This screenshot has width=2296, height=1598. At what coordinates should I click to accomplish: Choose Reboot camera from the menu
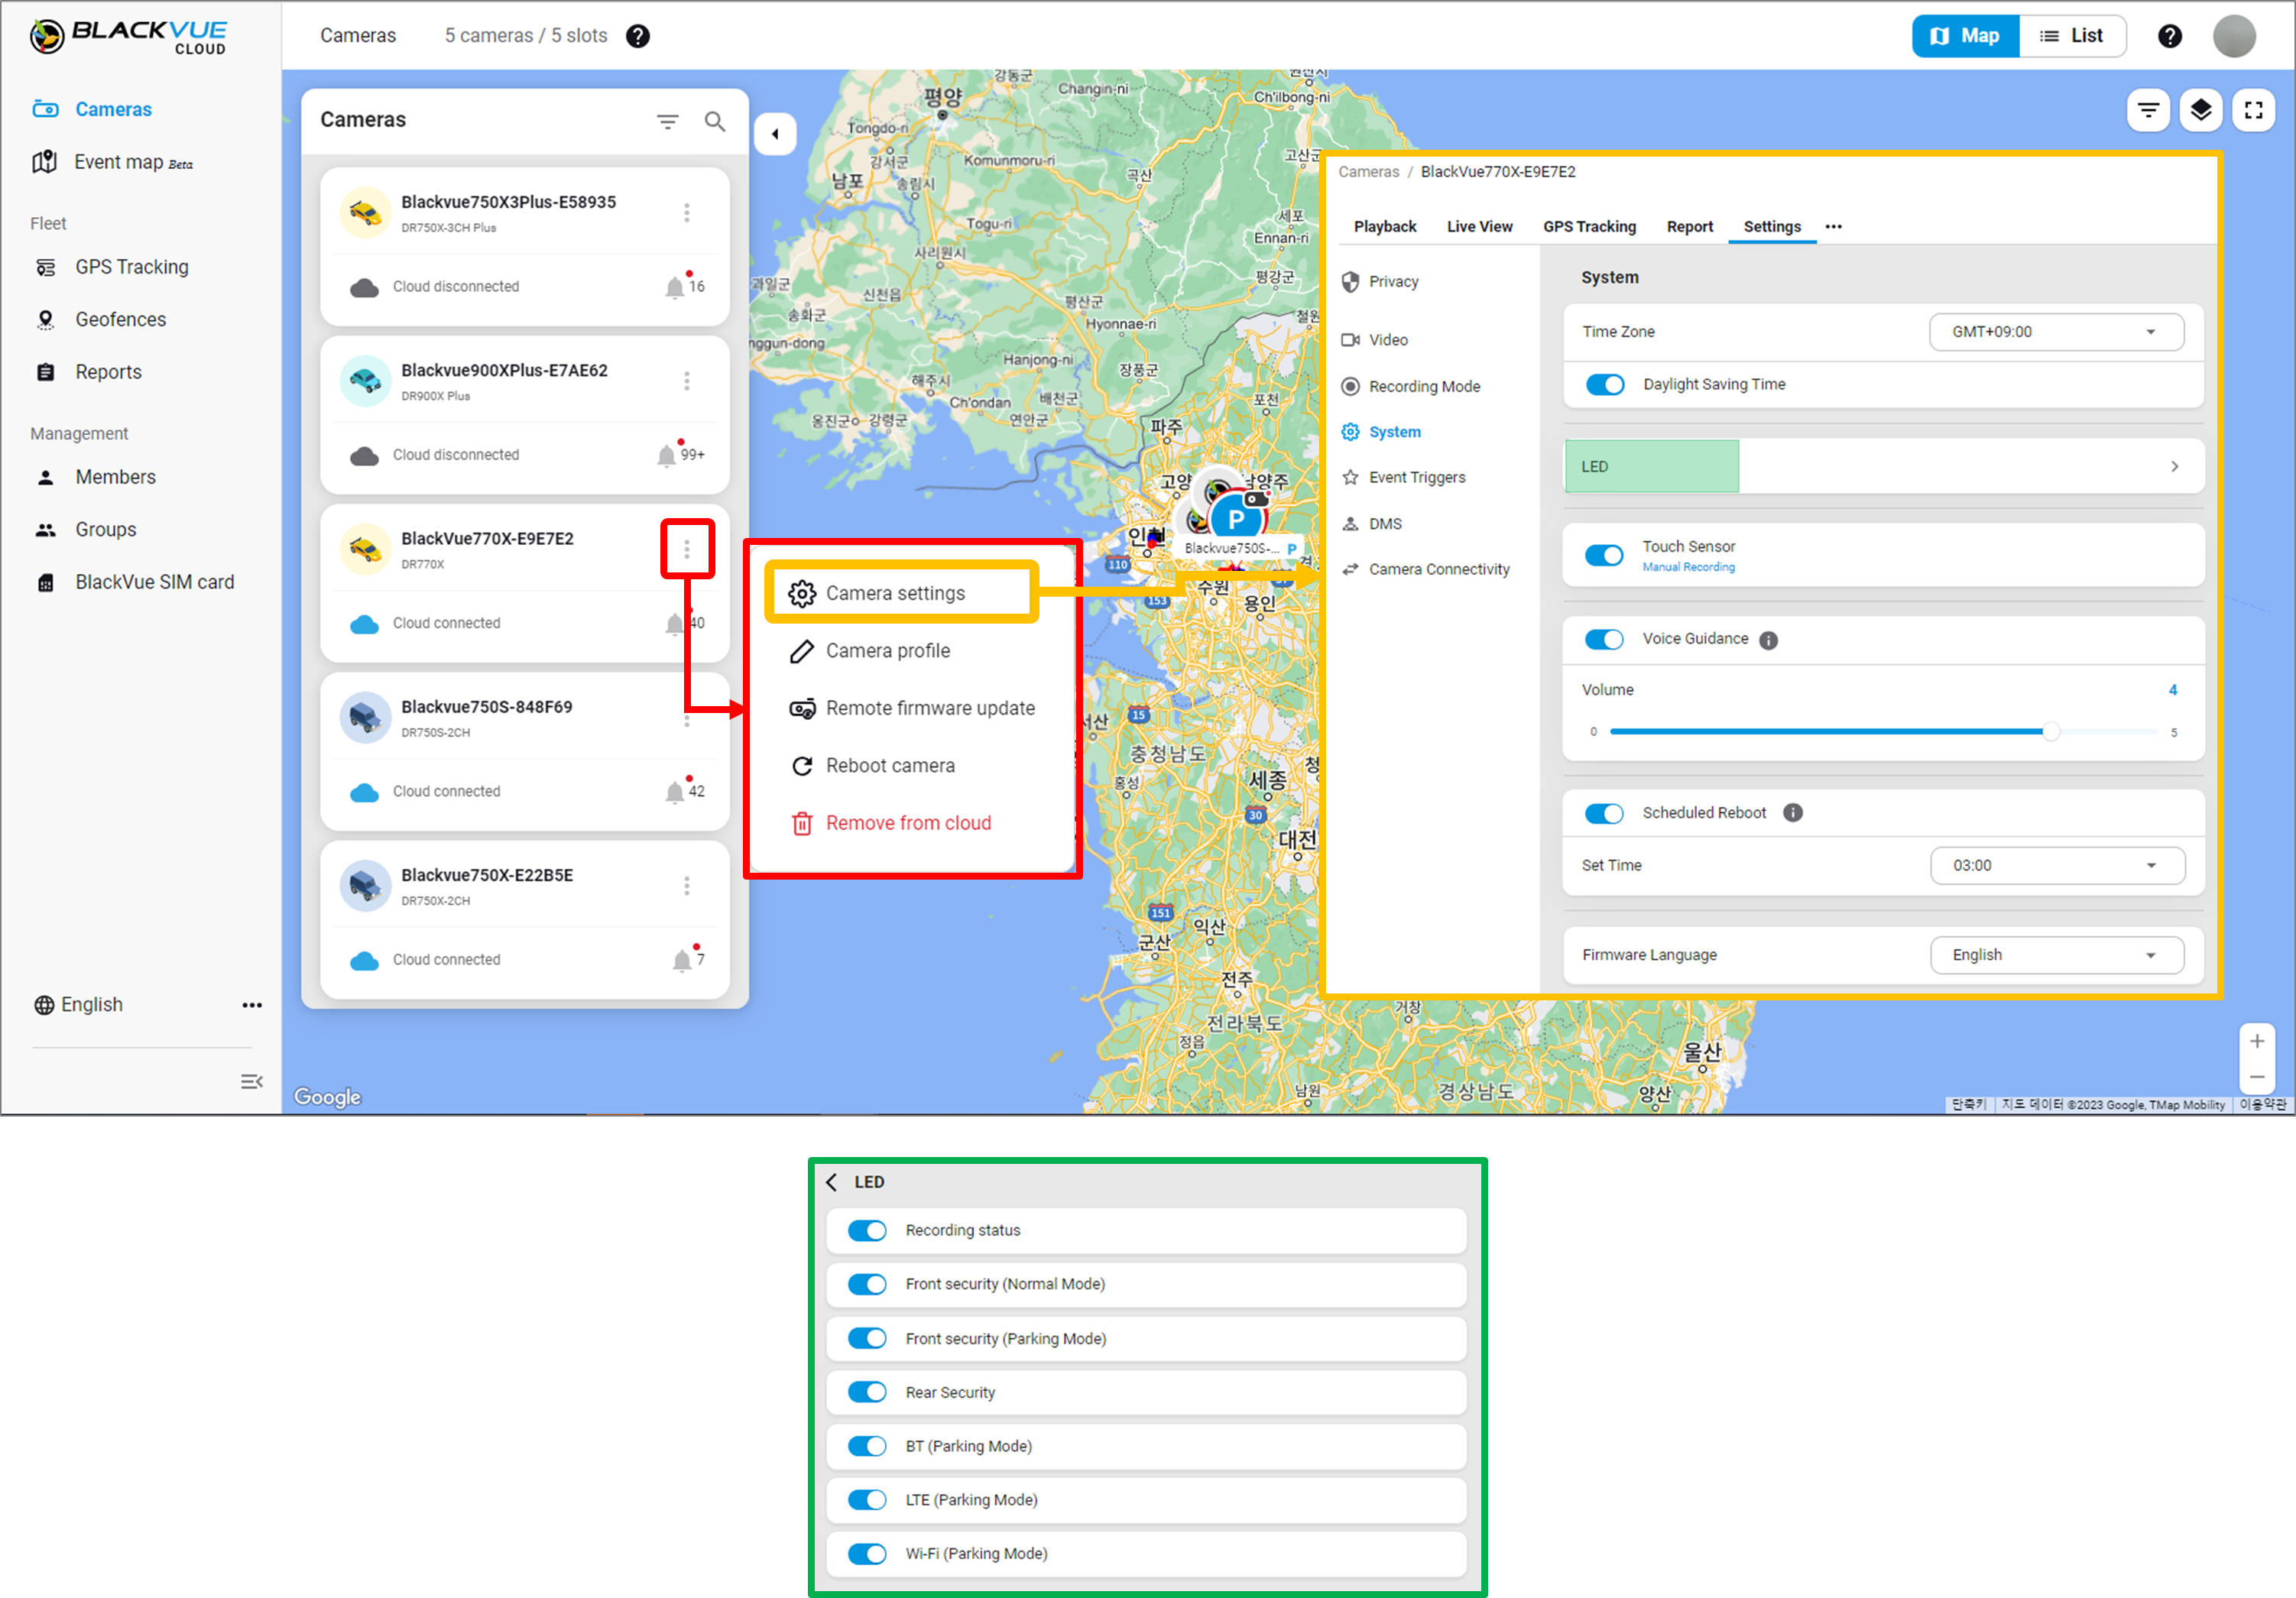tap(872, 766)
